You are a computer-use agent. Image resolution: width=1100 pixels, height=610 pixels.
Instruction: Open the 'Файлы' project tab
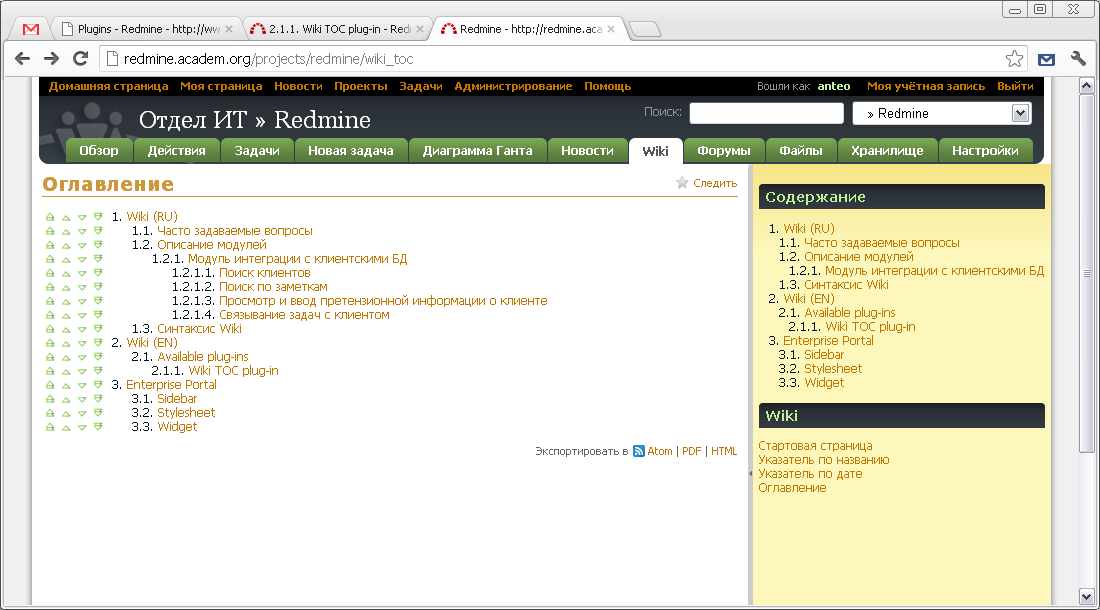tap(801, 151)
